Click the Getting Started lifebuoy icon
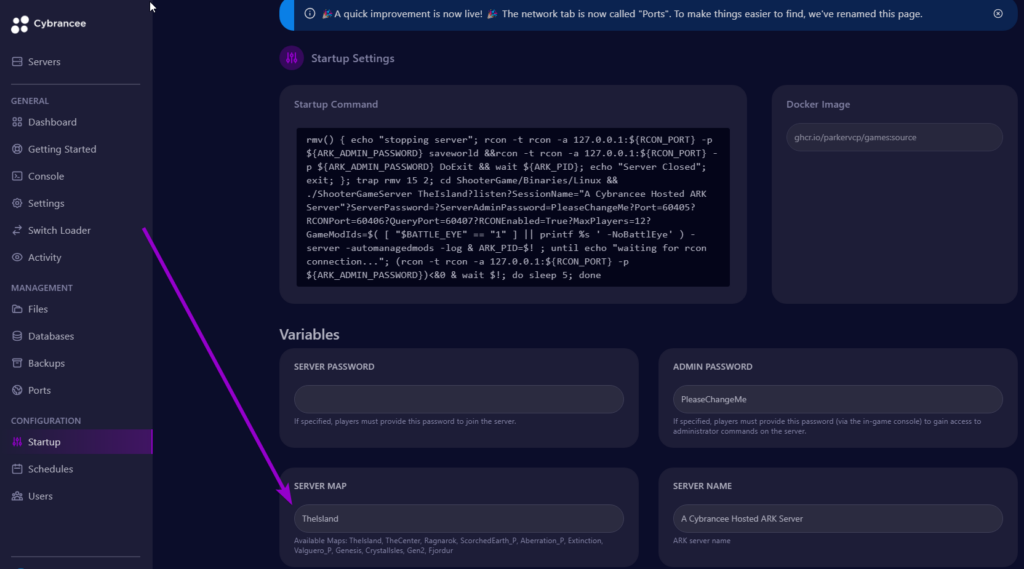 tap(17, 149)
